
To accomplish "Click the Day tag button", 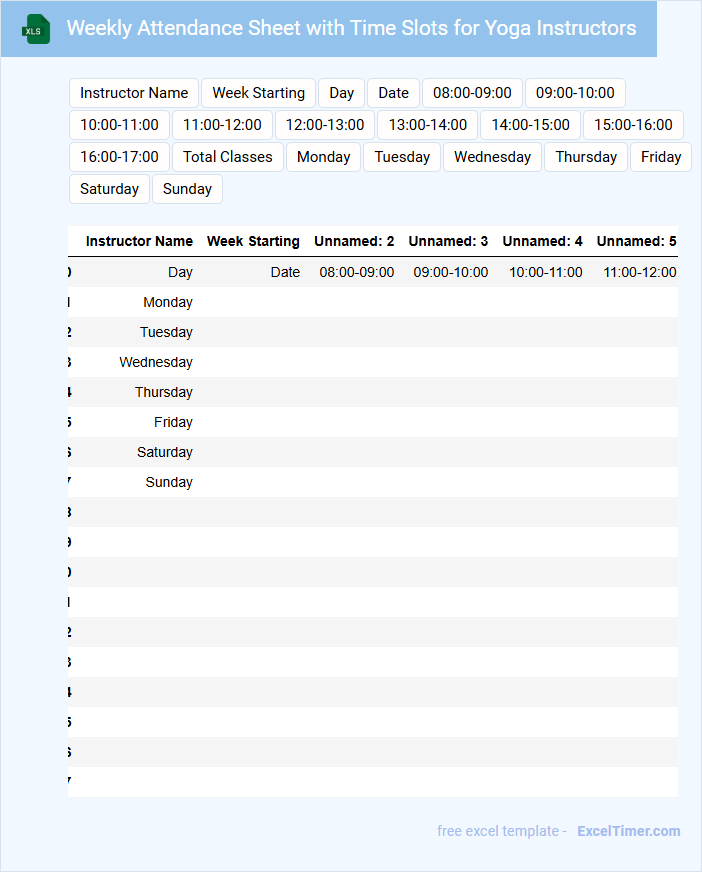I will (342, 93).
